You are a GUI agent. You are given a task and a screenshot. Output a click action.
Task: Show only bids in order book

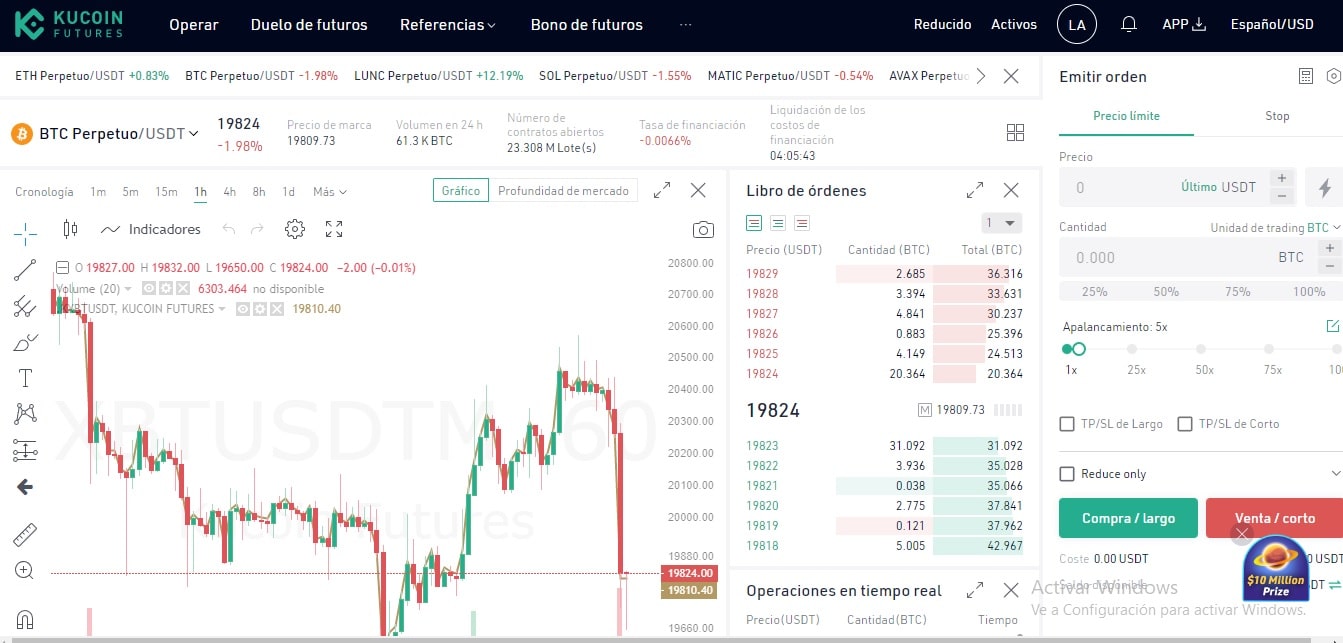coord(778,223)
